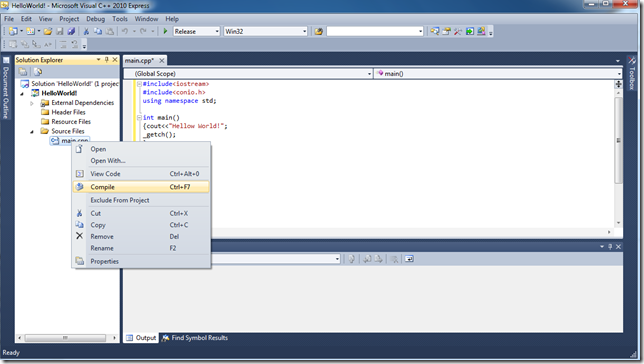Open the File menu
This screenshot has height=364, width=644.
9,19
